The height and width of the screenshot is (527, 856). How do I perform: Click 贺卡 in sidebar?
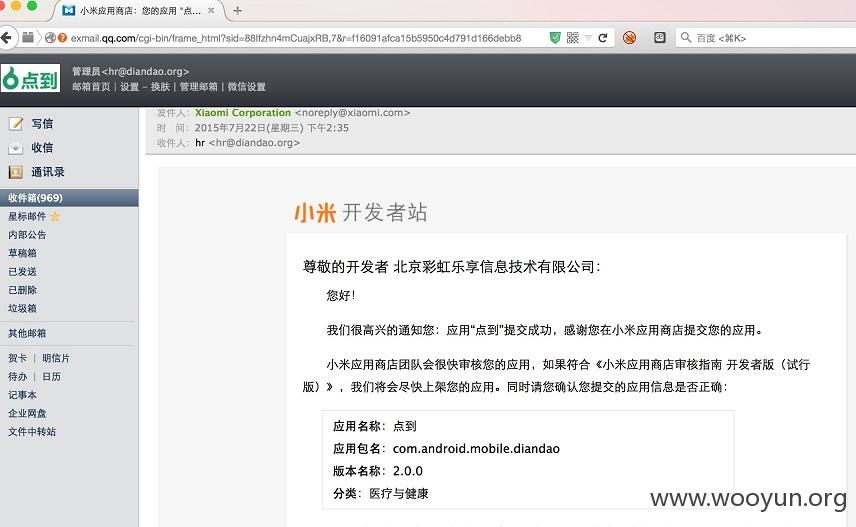pyautogui.click(x=17, y=358)
